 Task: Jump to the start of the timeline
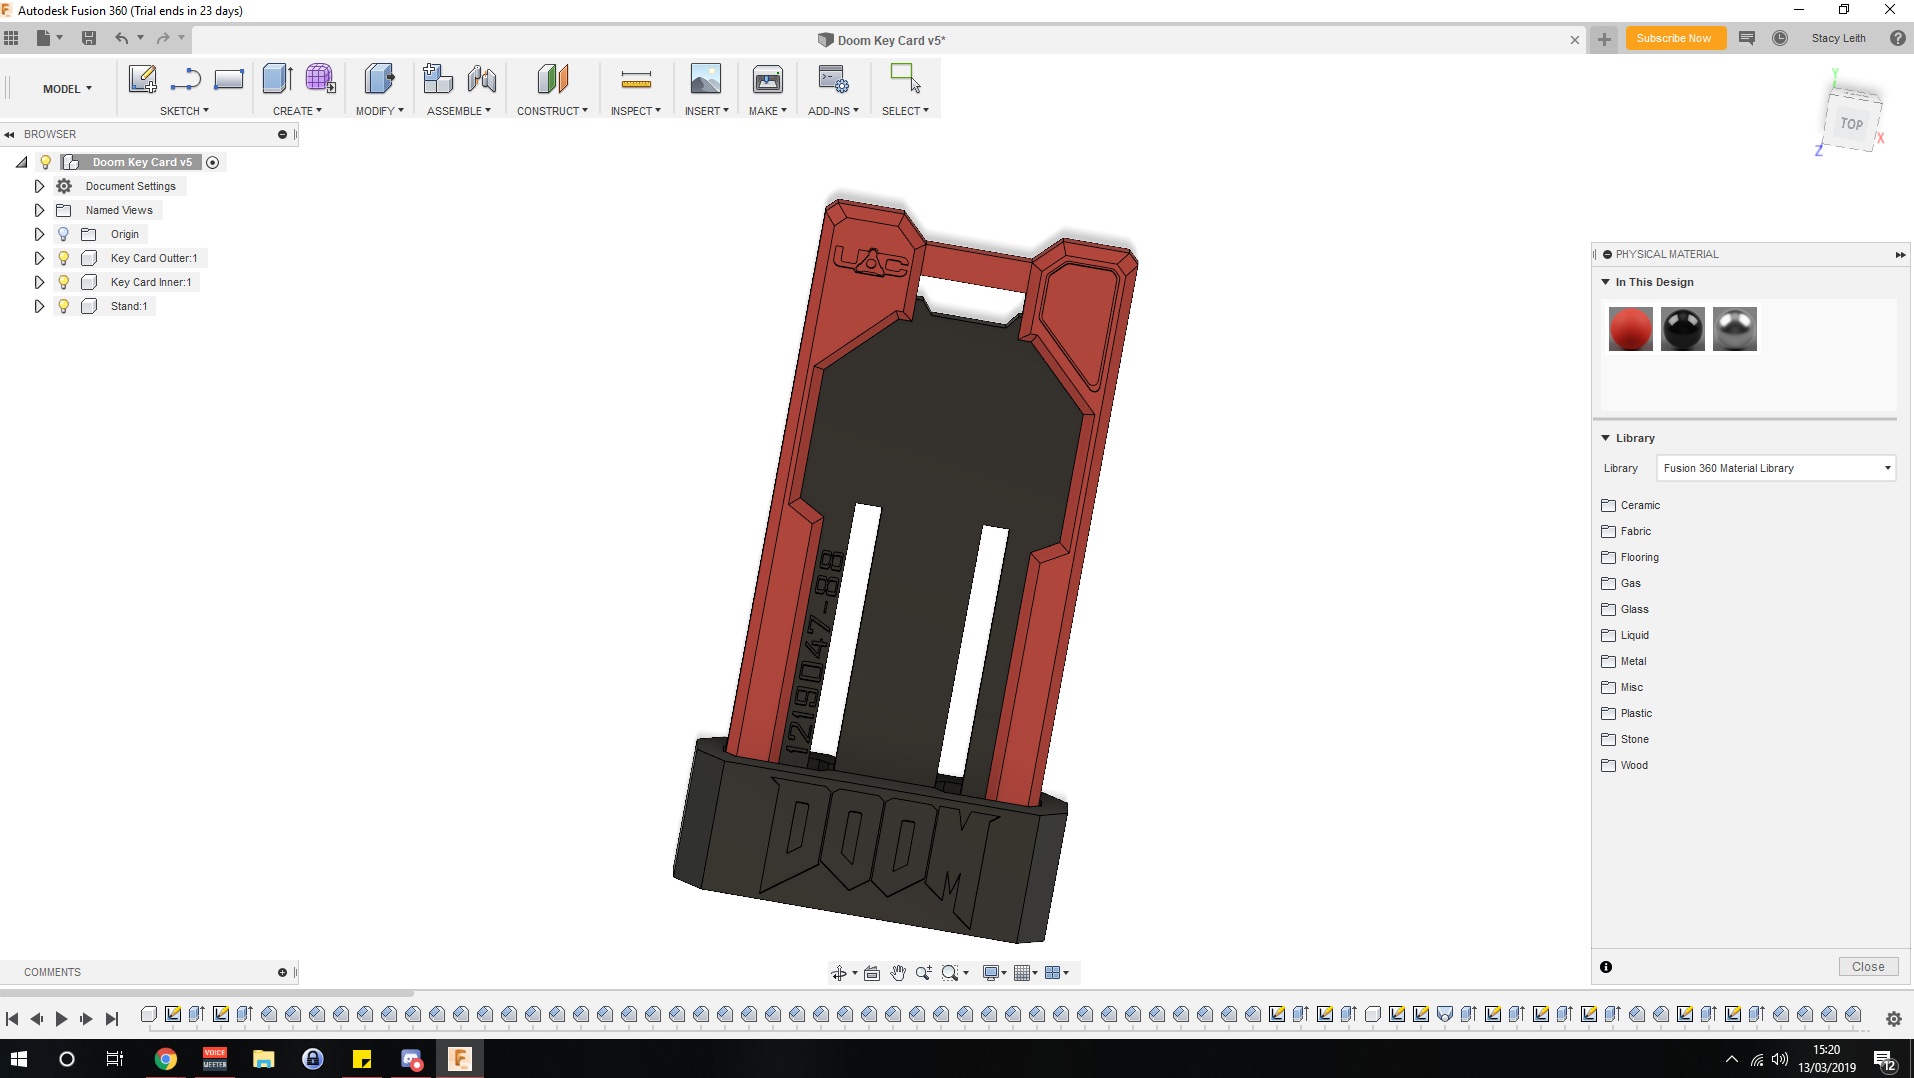point(12,1019)
